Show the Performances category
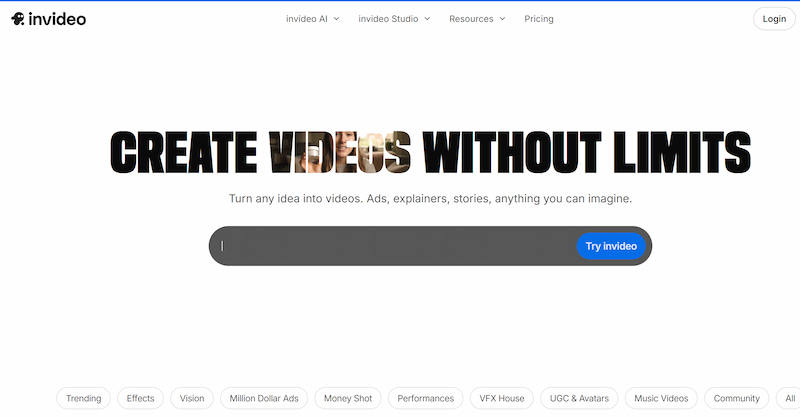This screenshot has height=417, width=800. [426, 398]
